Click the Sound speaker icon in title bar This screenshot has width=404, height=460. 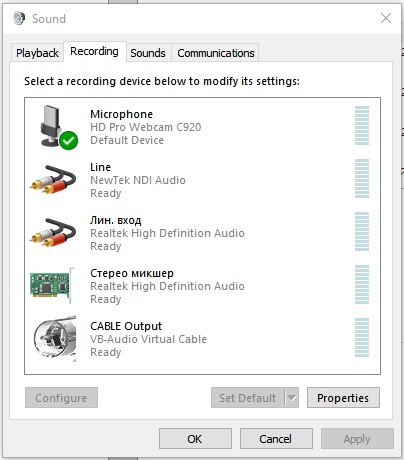pos(19,18)
